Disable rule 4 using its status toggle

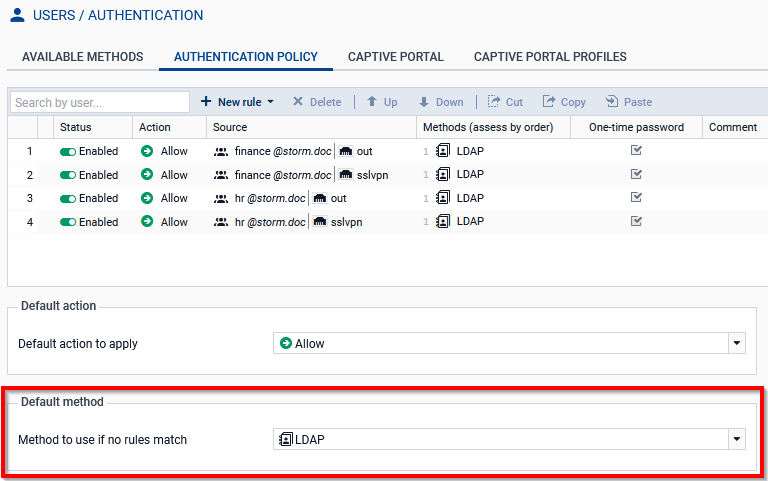click(x=68, y=222)
